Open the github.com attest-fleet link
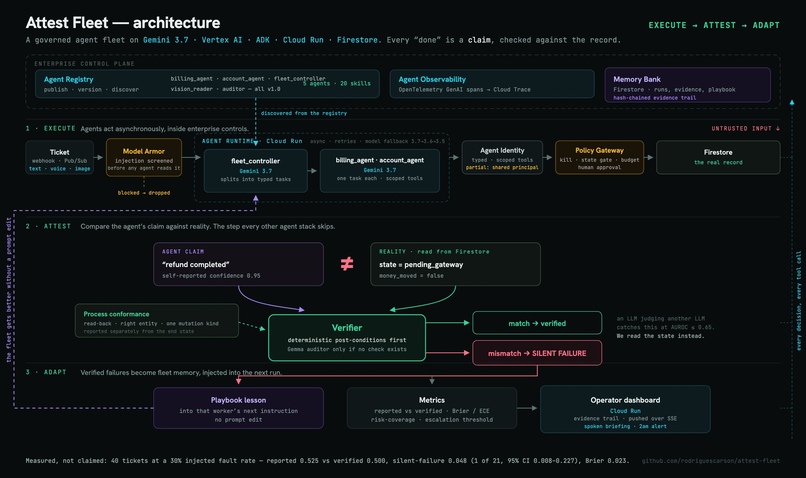This screenshot has height=478, width=806. (x=710, y=461)
